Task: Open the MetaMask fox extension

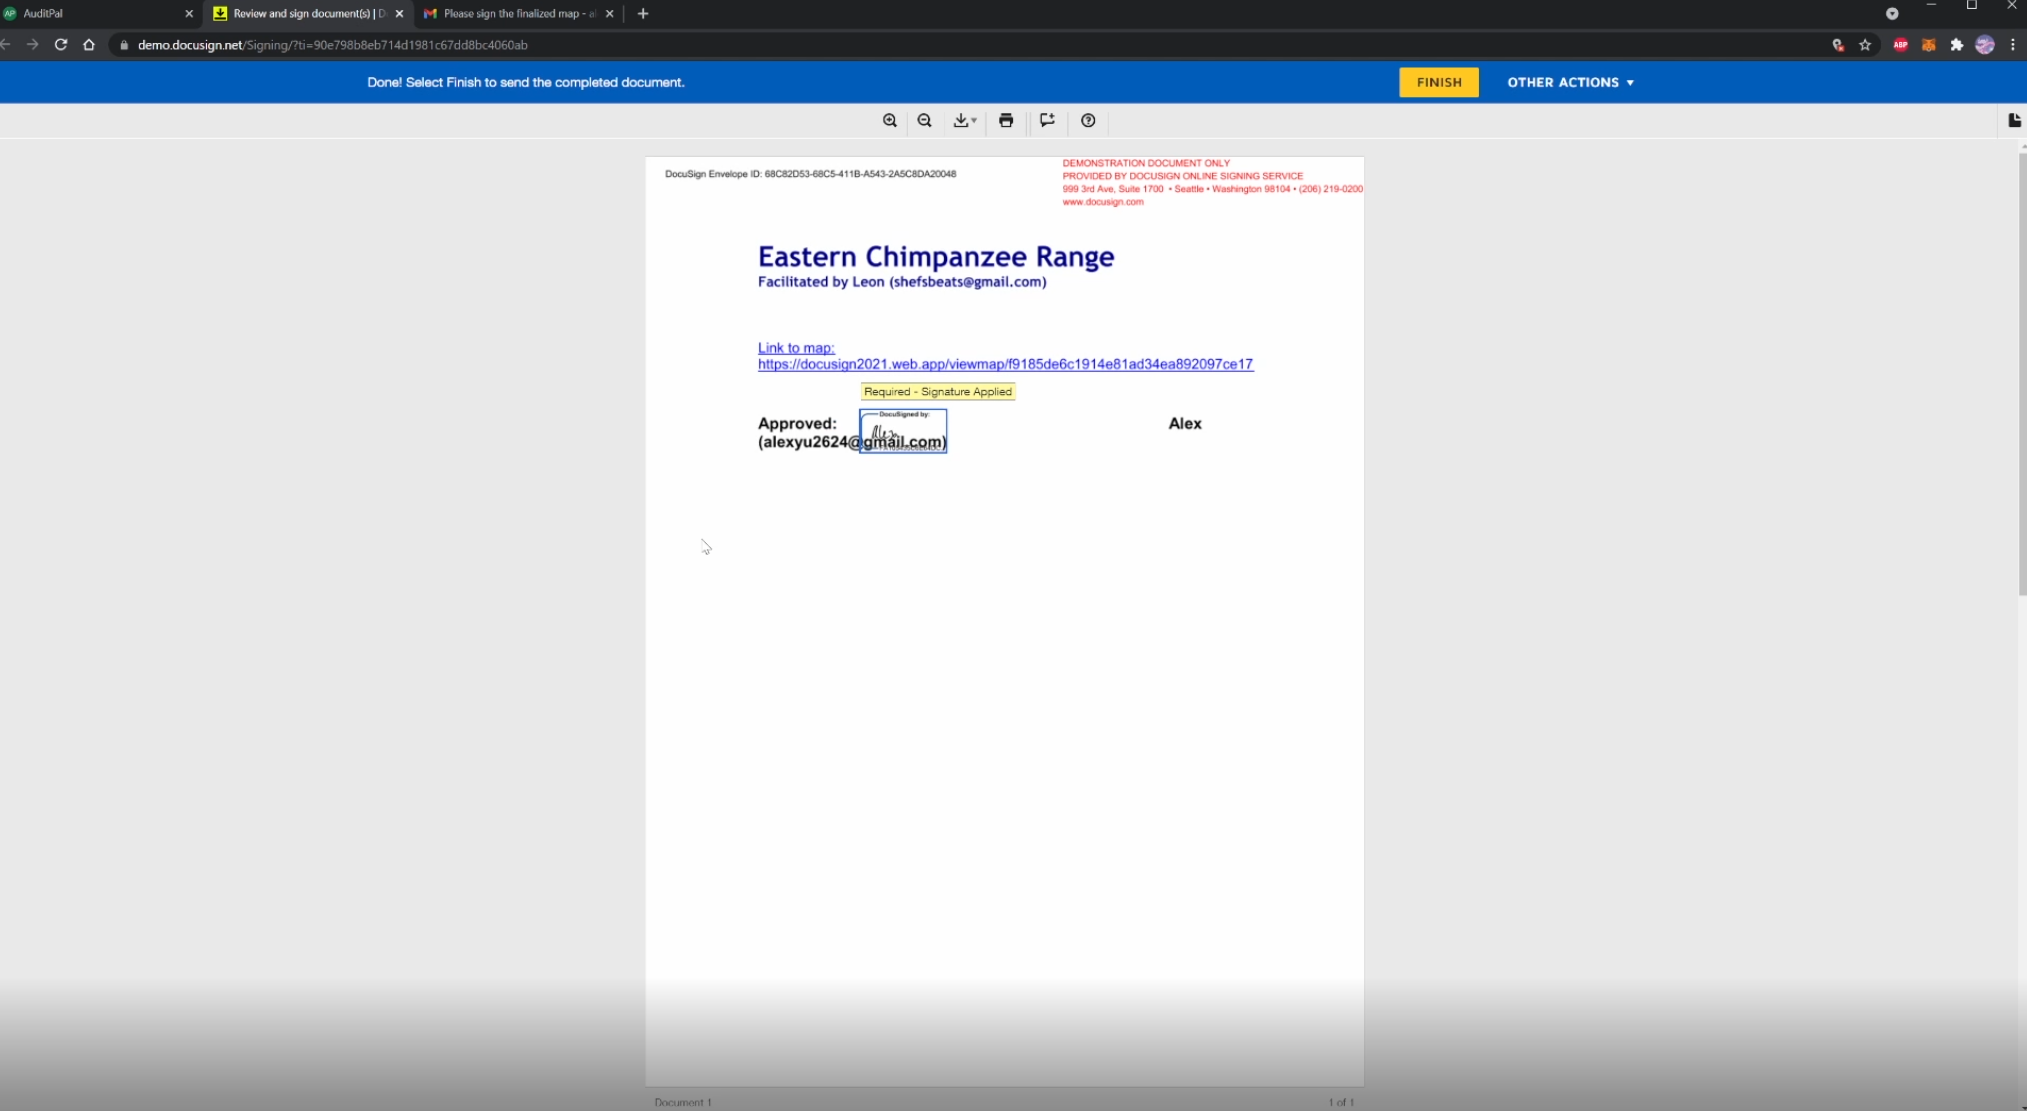Action: 1928,45
